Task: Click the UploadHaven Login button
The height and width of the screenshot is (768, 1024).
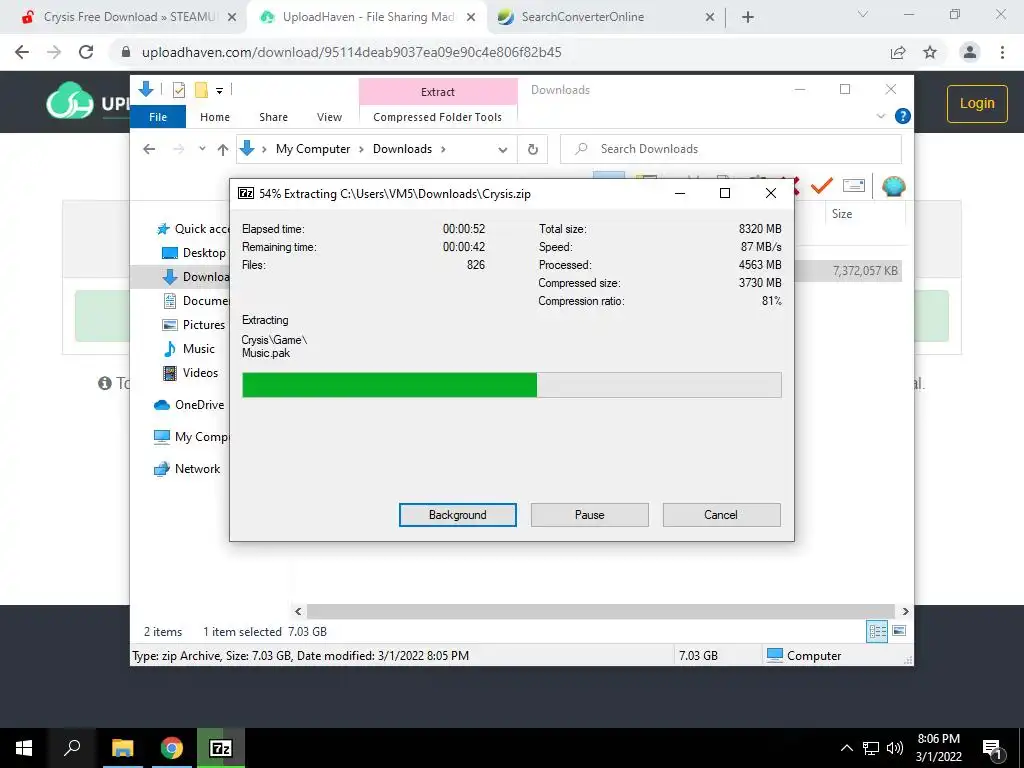Action: point(977,103)
